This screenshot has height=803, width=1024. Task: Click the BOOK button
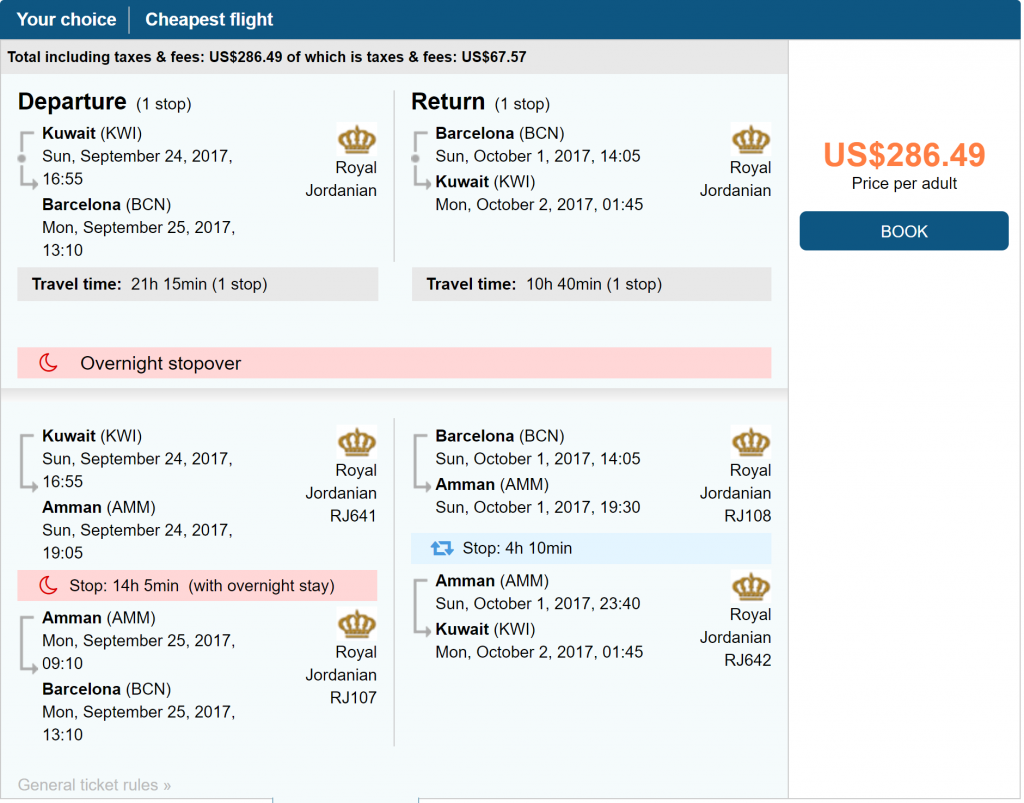(x=903, y=231)
